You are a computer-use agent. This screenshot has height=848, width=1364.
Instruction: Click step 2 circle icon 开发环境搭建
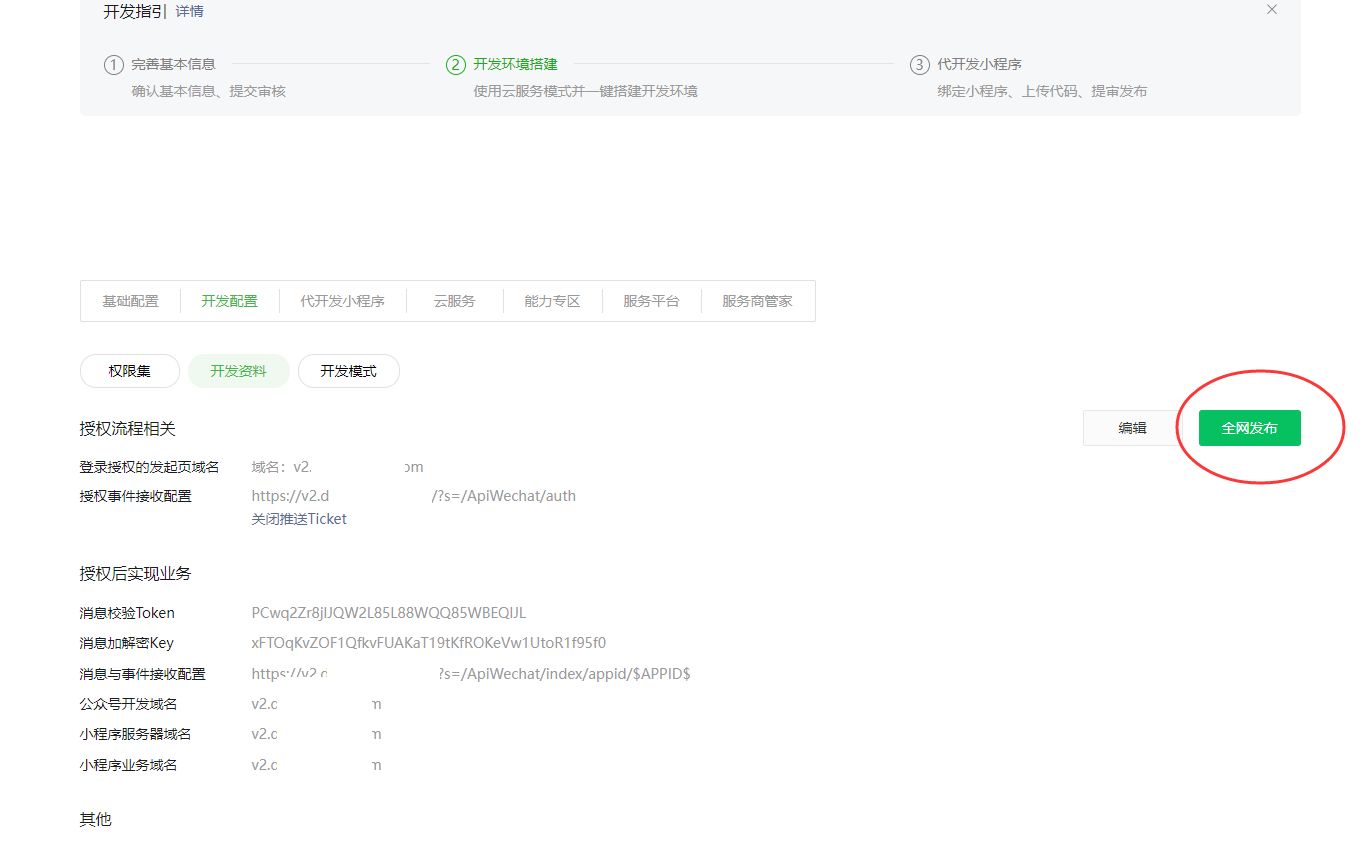pyautogui.click(x=456, y=65)
